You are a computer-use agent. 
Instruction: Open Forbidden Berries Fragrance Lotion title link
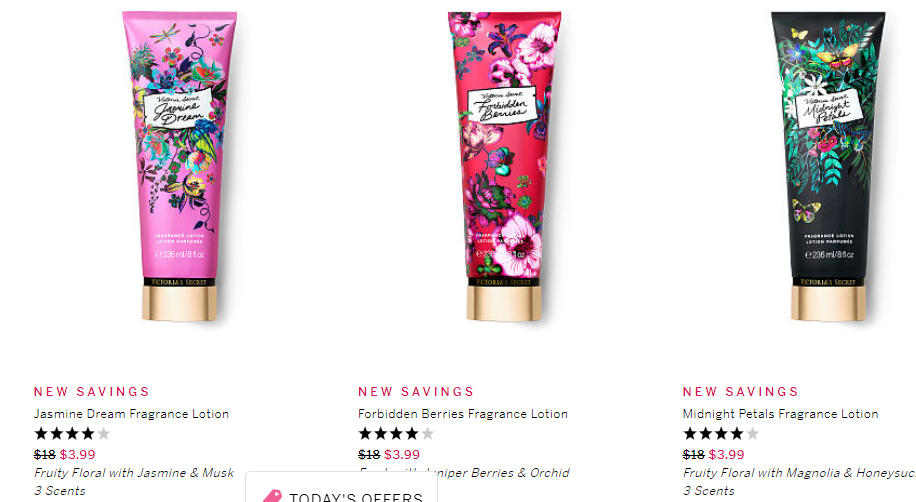point(463,414)
